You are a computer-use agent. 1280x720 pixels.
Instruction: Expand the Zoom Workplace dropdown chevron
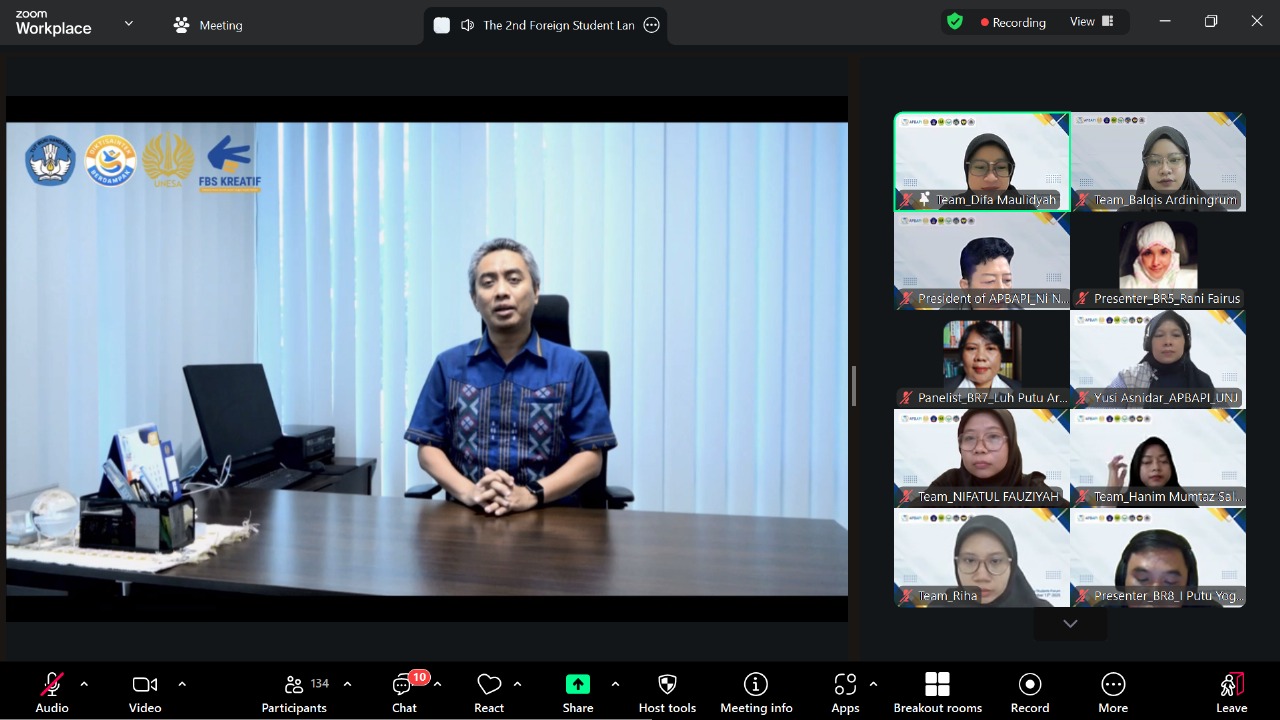pos(128,23)
